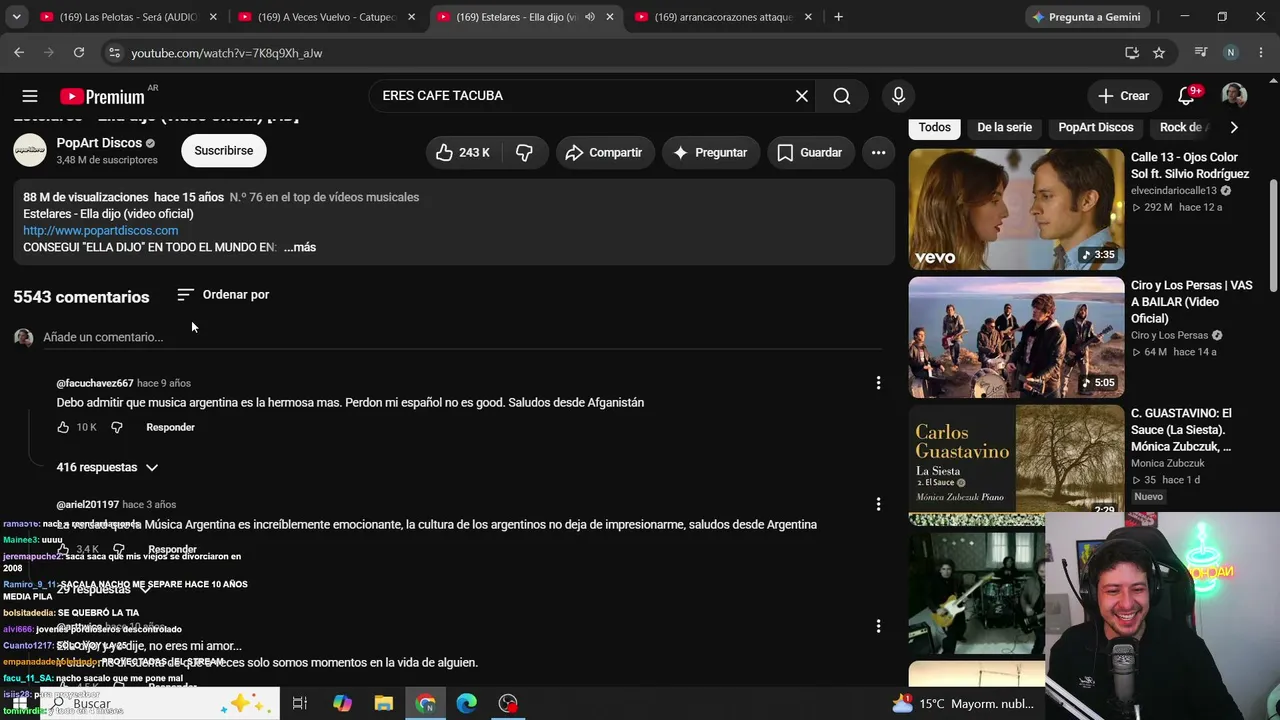Image resolution: width=1280 pixels, height=720 pixels.
Task: Switch to Las Pelotas - Será tab
Action: pos(128,17)
